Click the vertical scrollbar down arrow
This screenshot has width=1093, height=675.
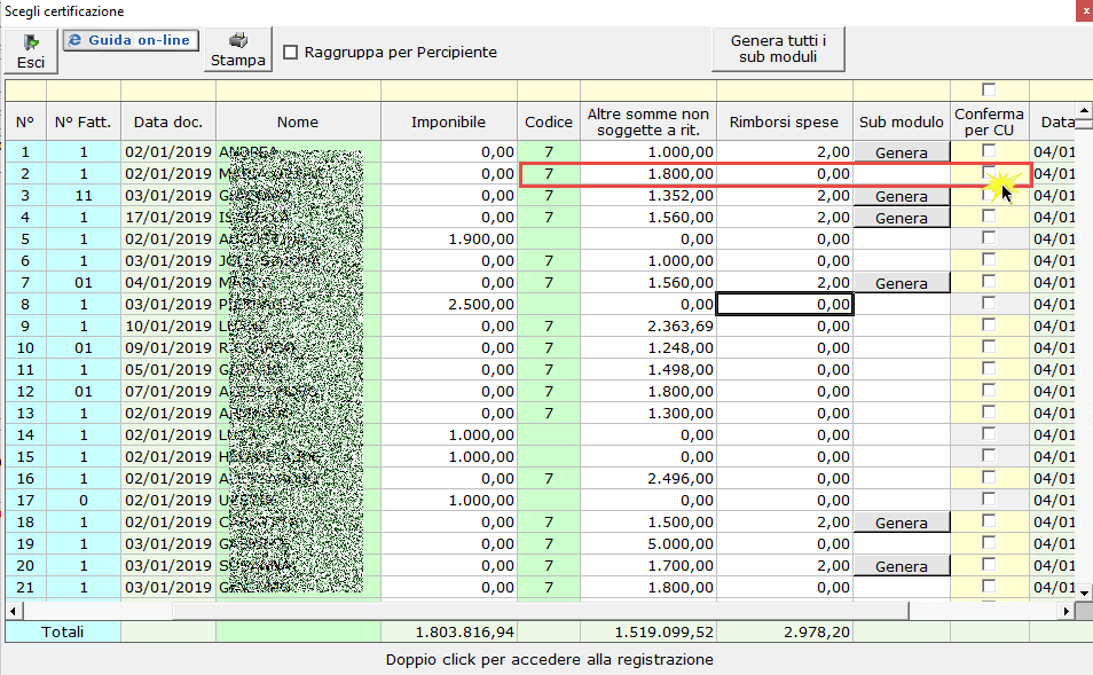pyautogui.click(x=1084, y=593)
